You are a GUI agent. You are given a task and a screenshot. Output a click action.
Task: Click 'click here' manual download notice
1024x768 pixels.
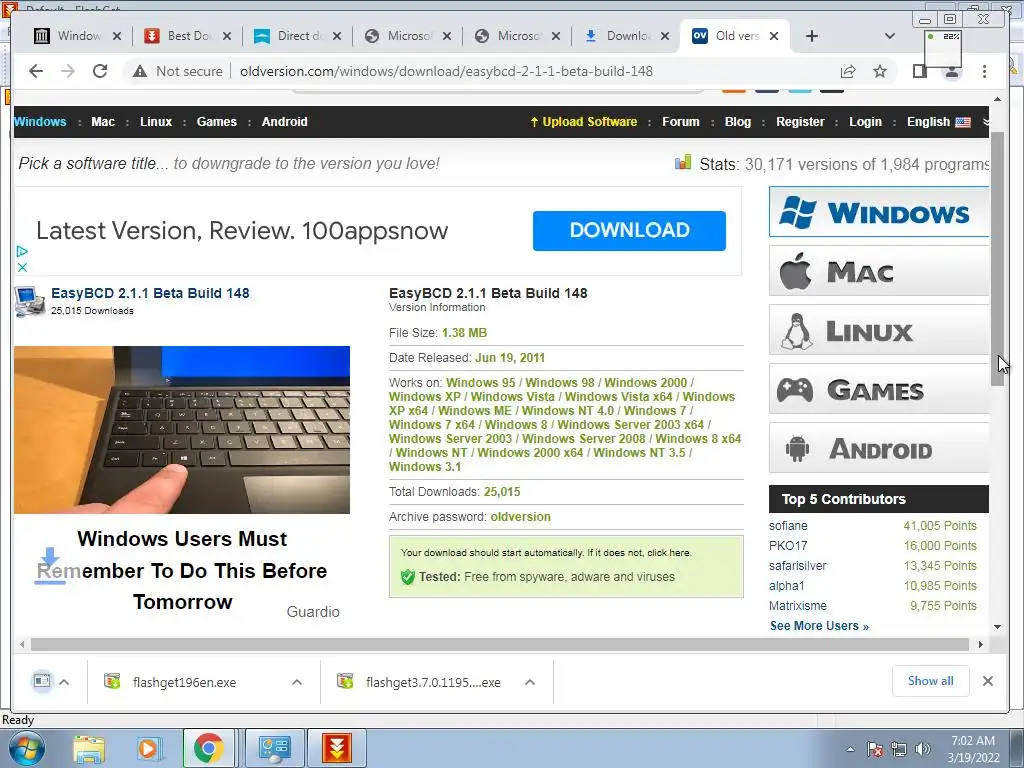[668, 552]
